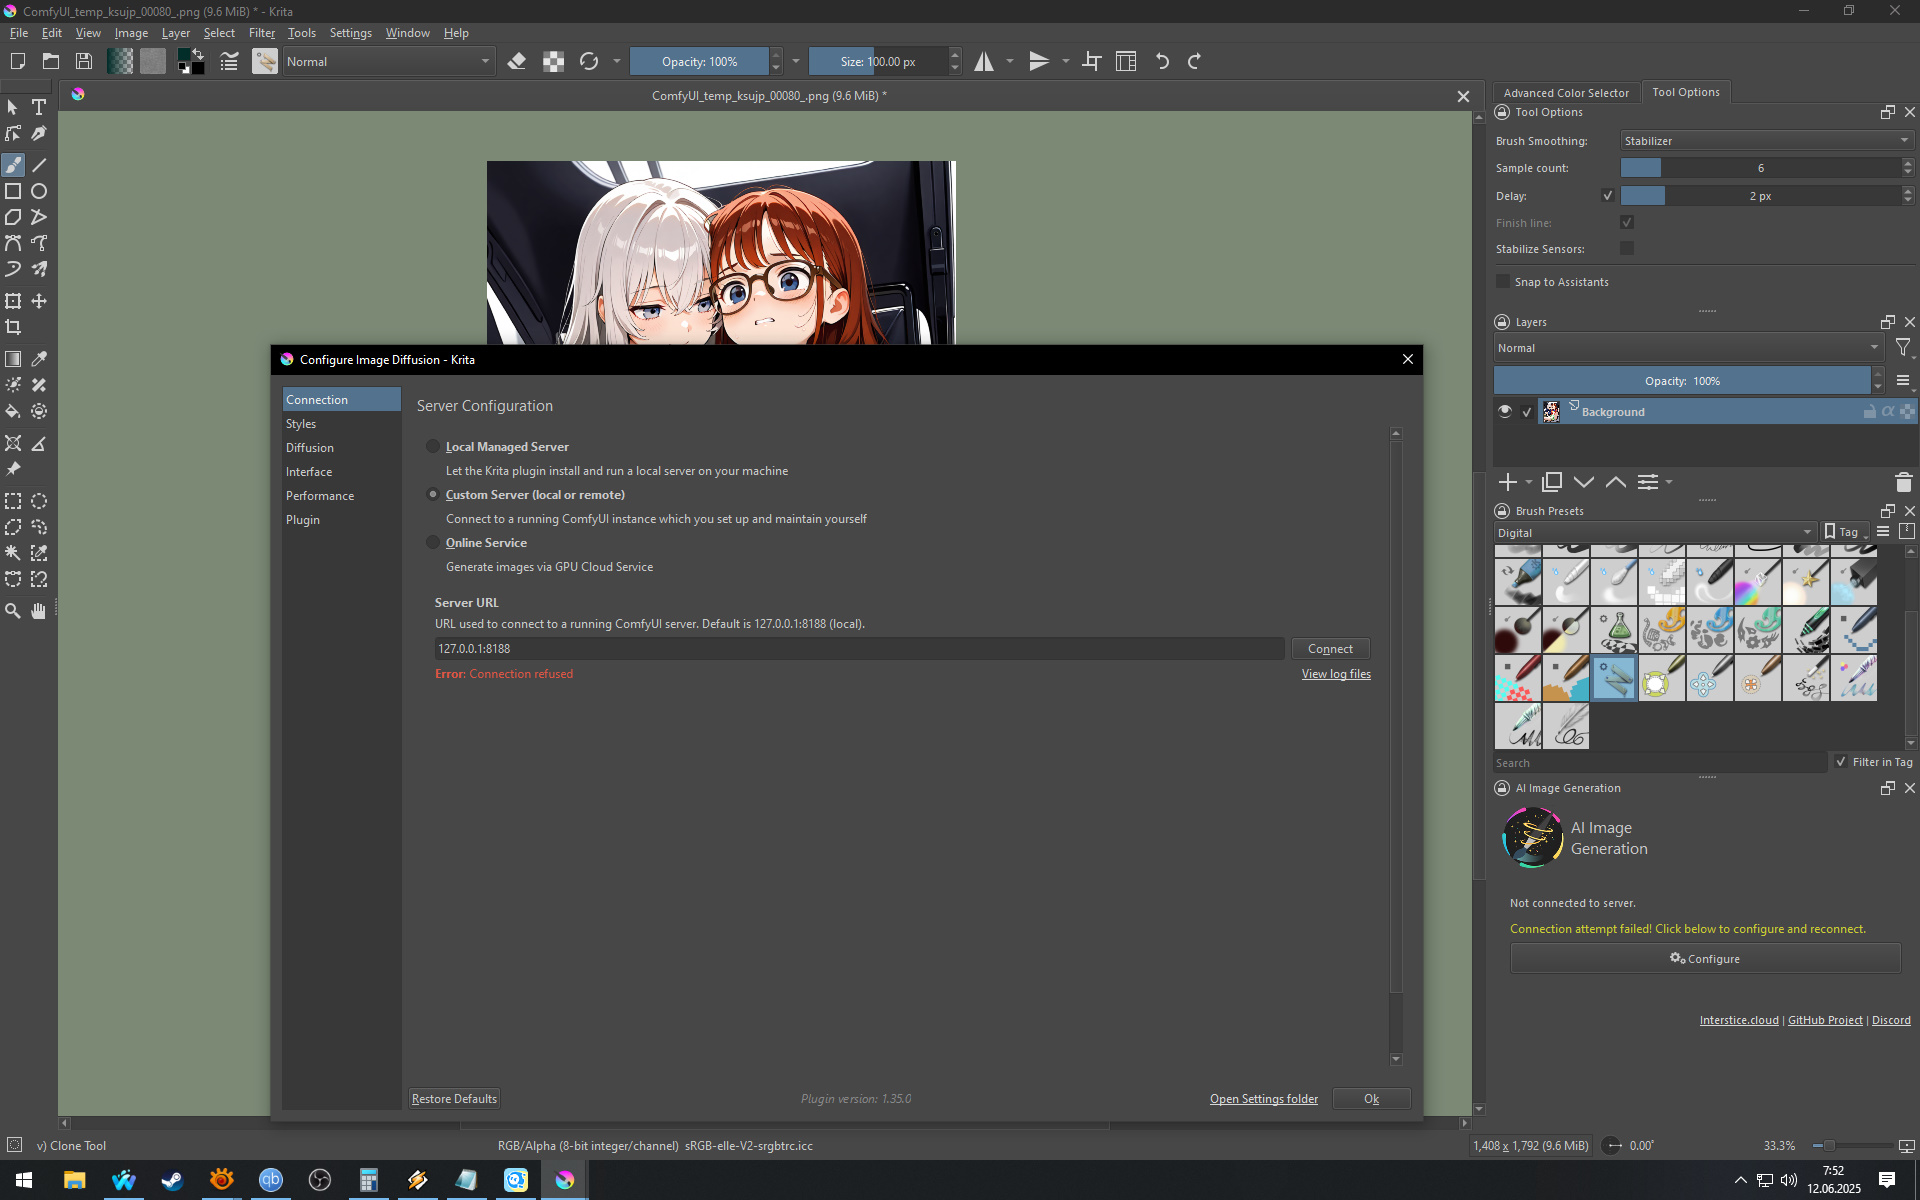
Task: Open the Layer menu
Action: click(x=176, y=33)
